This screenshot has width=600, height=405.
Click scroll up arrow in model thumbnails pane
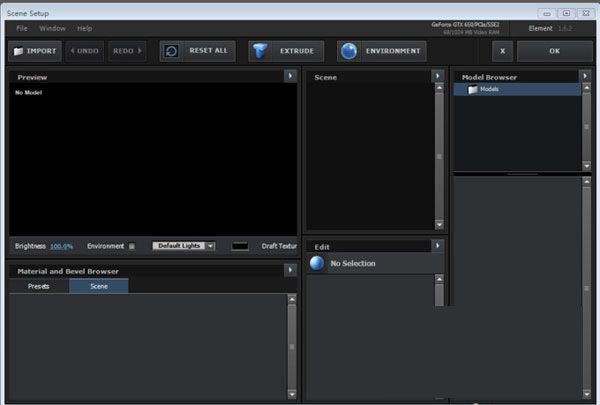(586, 182)
